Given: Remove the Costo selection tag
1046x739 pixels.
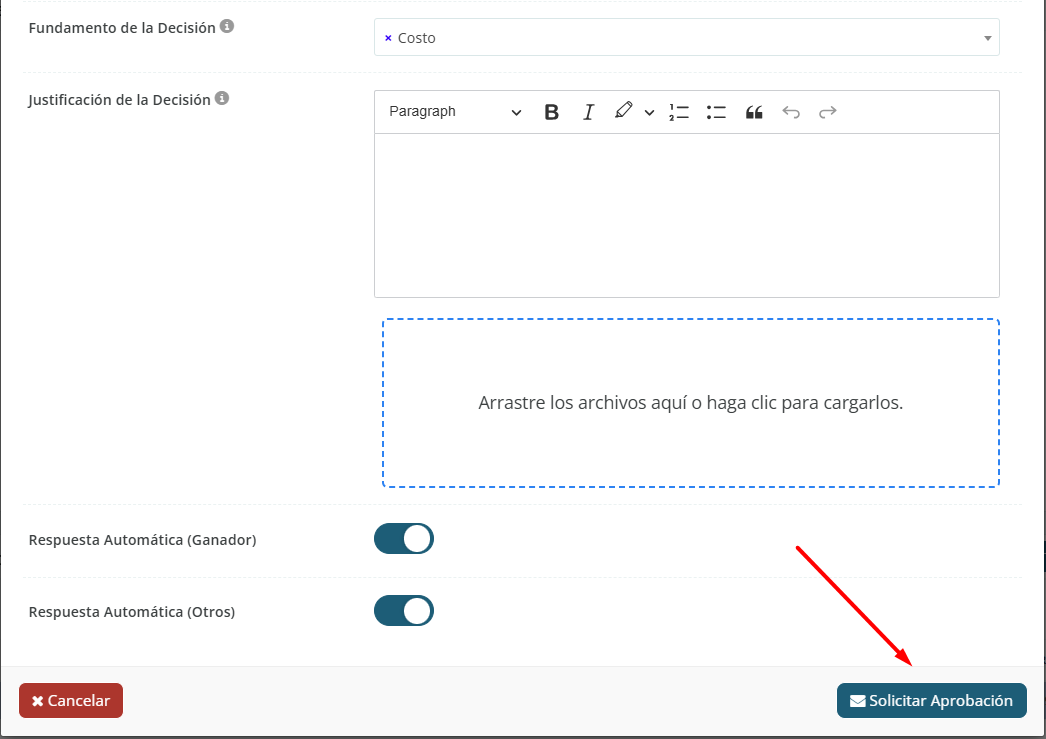Looking at the screenshot, I should pyautogui.click(x=388, y=38).
